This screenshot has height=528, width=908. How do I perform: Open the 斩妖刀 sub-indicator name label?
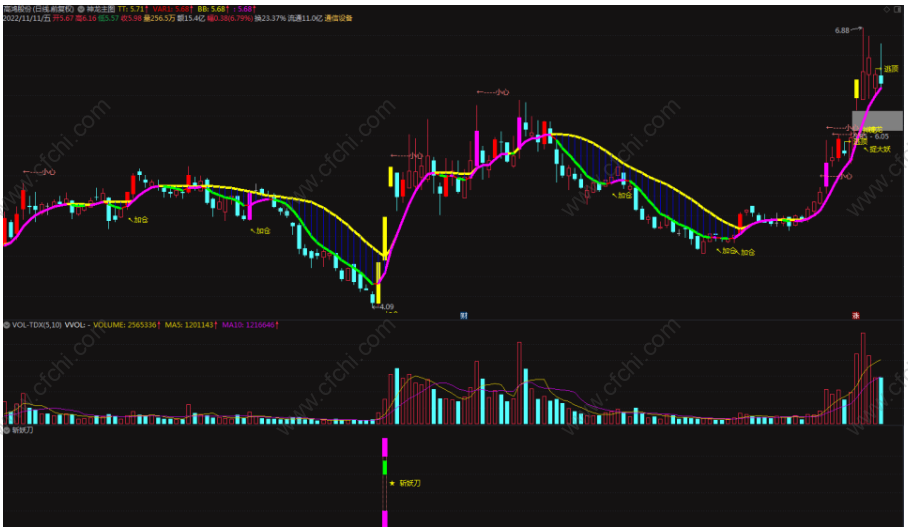point(23,430)
